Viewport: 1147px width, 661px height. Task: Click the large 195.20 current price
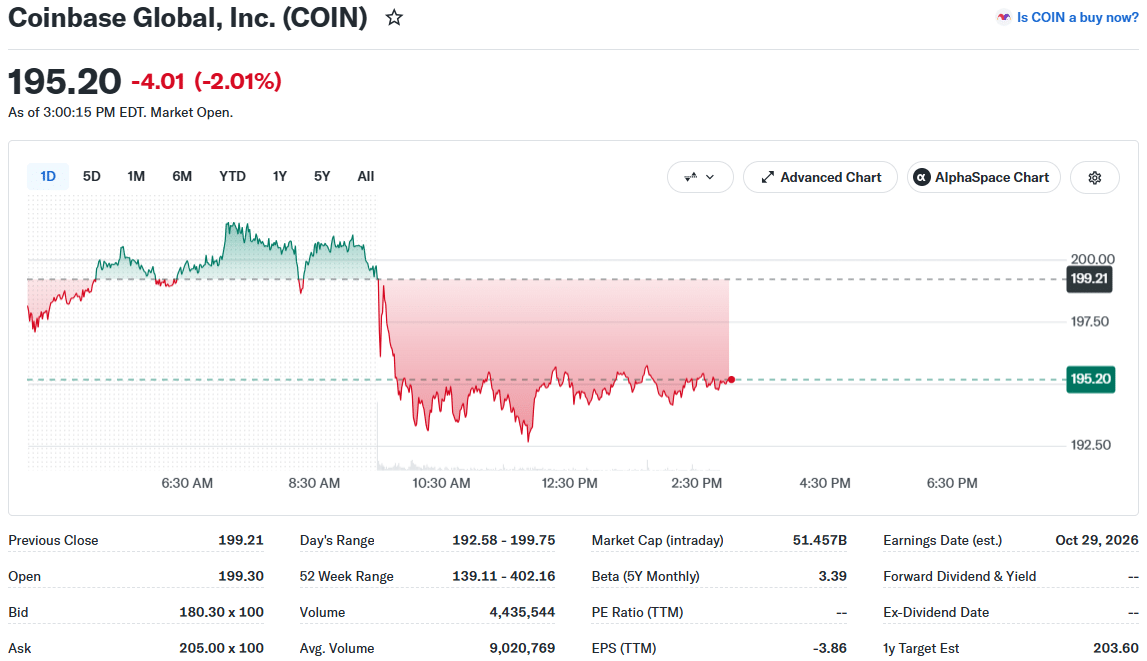pos(64,81)
